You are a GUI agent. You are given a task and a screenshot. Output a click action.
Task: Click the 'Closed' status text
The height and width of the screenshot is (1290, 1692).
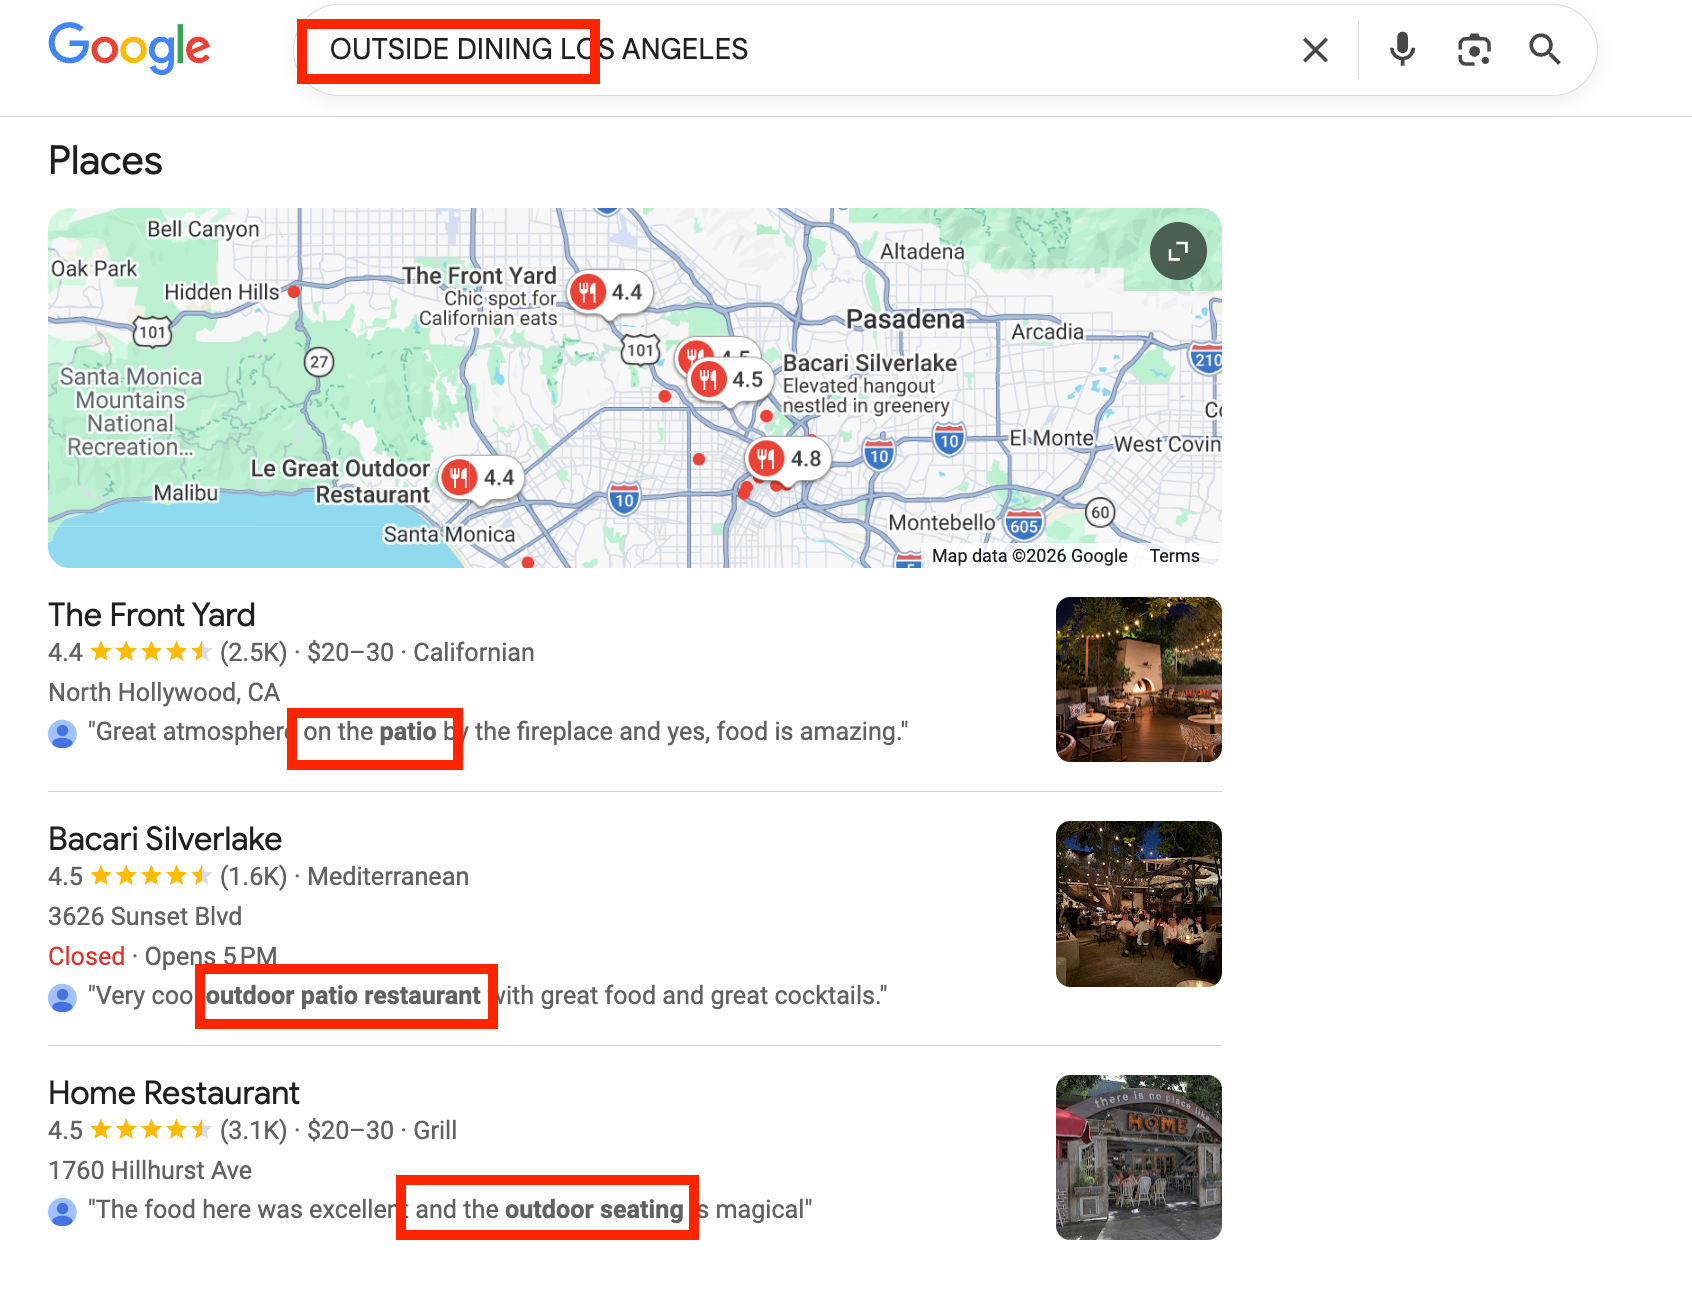point(87,957)
